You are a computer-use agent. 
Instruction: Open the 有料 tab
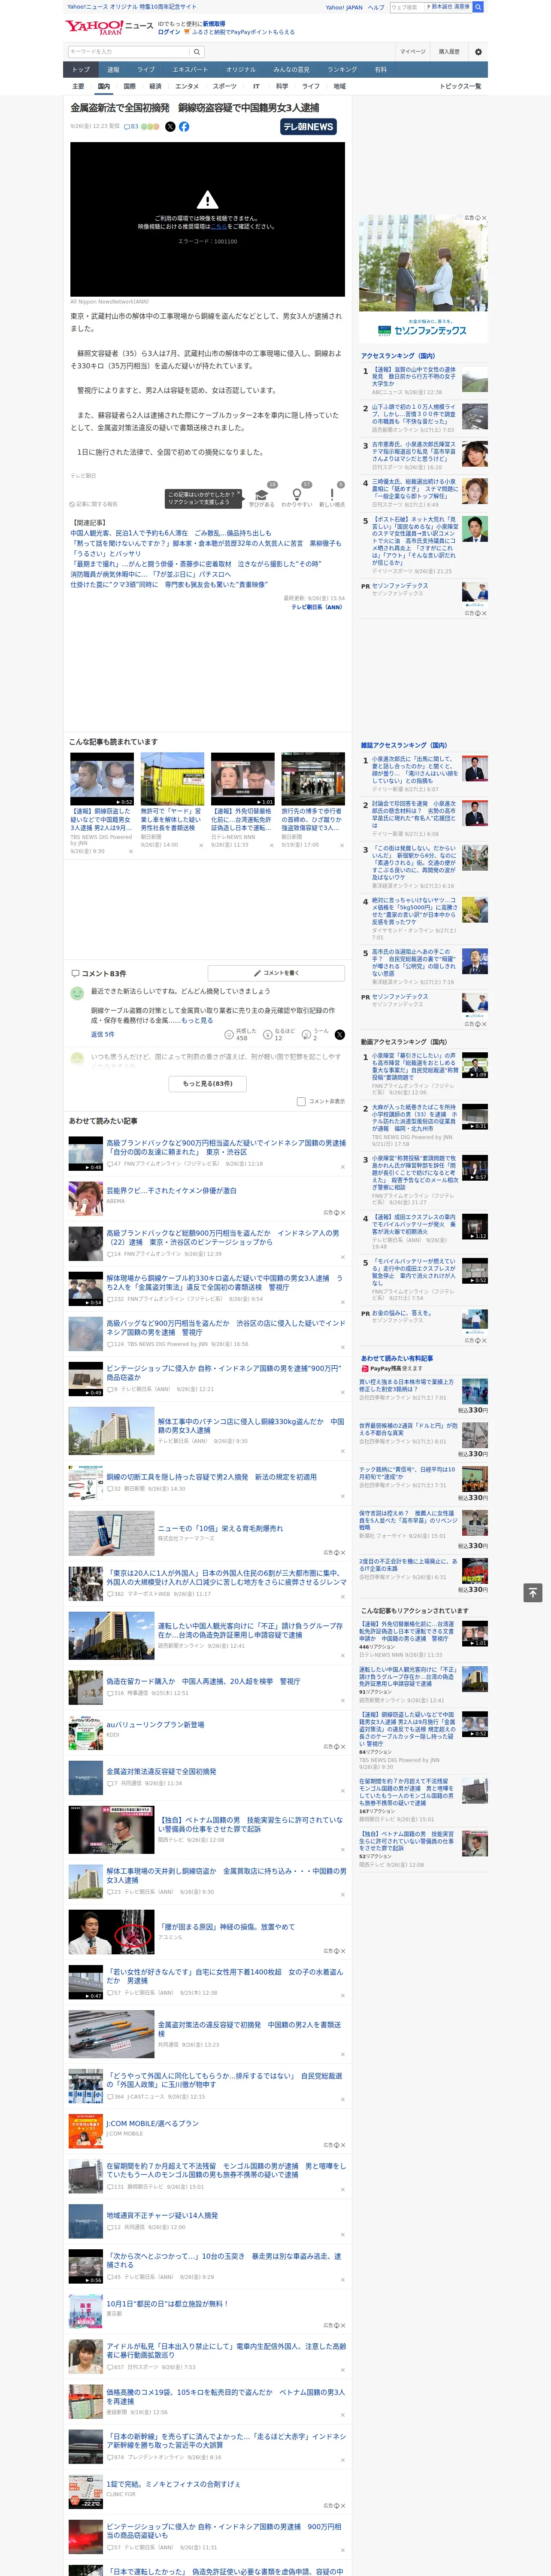pos(380,70)
